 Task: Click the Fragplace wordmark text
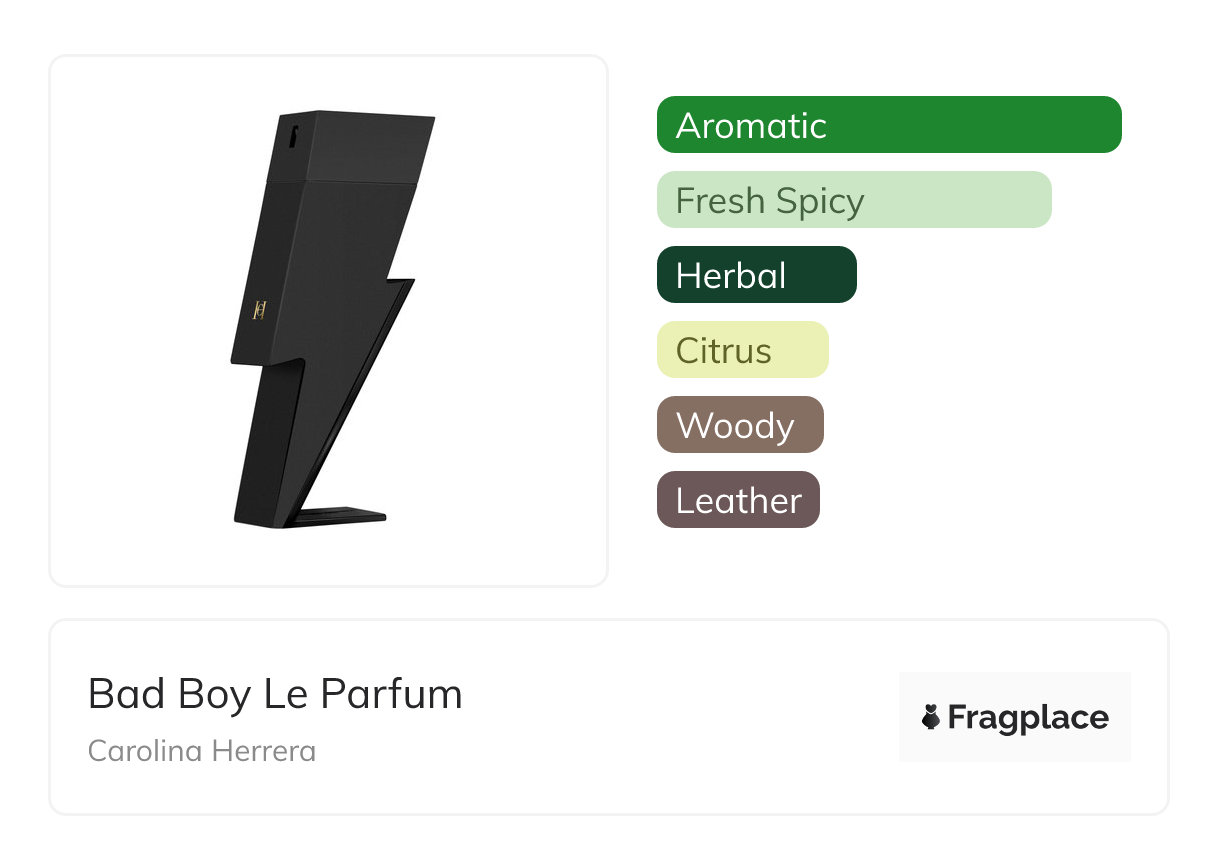1028,718
